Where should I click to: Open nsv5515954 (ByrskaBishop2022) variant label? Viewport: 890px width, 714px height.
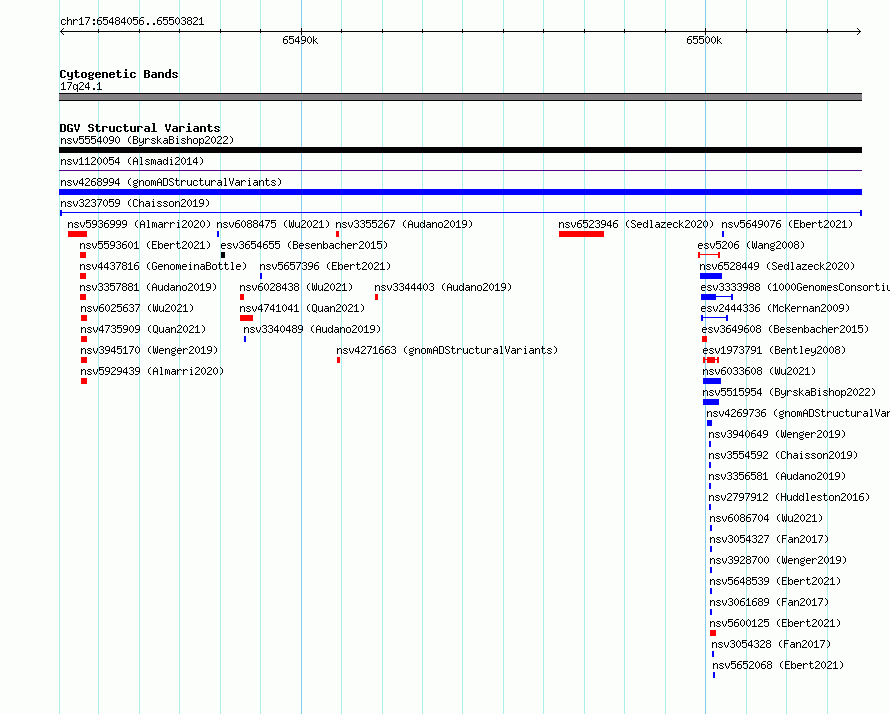(790, 392)
